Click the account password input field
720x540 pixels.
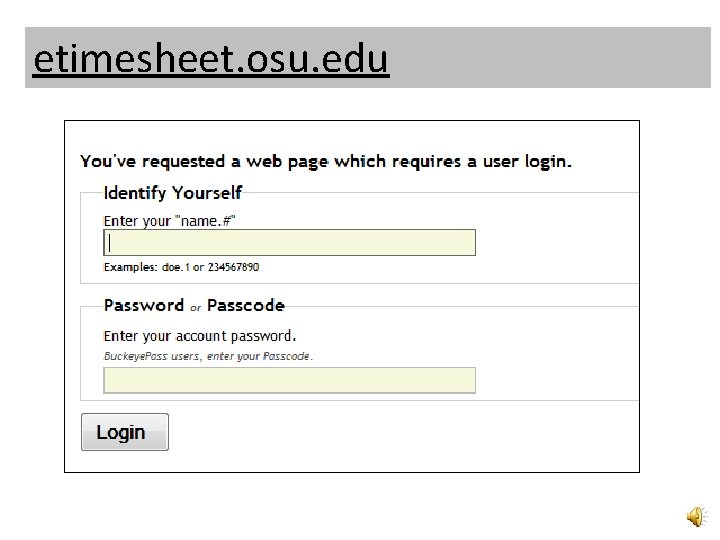(290, 381)
